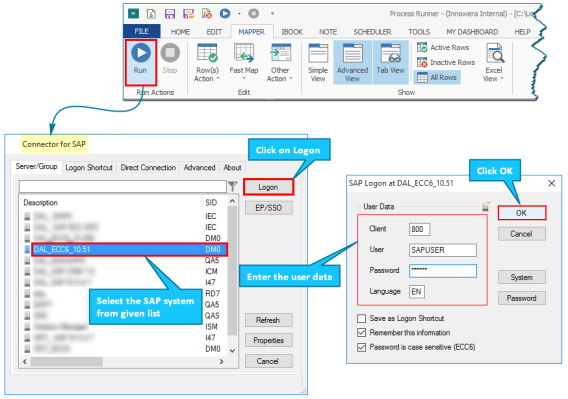Click the EP/SSO button
Viewport: 568px width, 399px height.
[268, 208]
